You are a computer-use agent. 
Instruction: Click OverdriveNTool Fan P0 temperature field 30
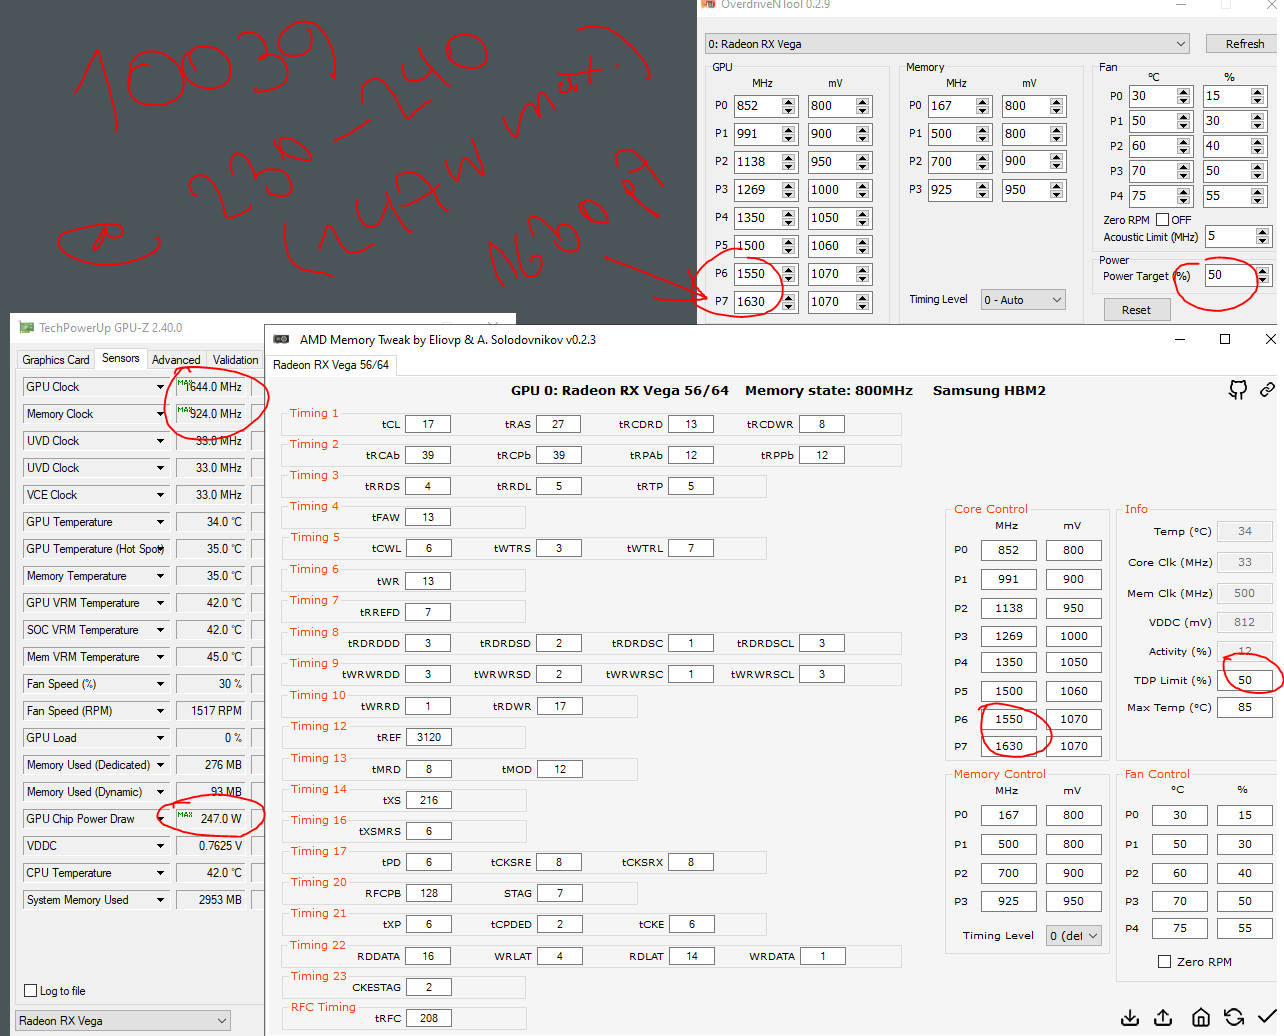pyautogui.click(x=1153, y=96)
